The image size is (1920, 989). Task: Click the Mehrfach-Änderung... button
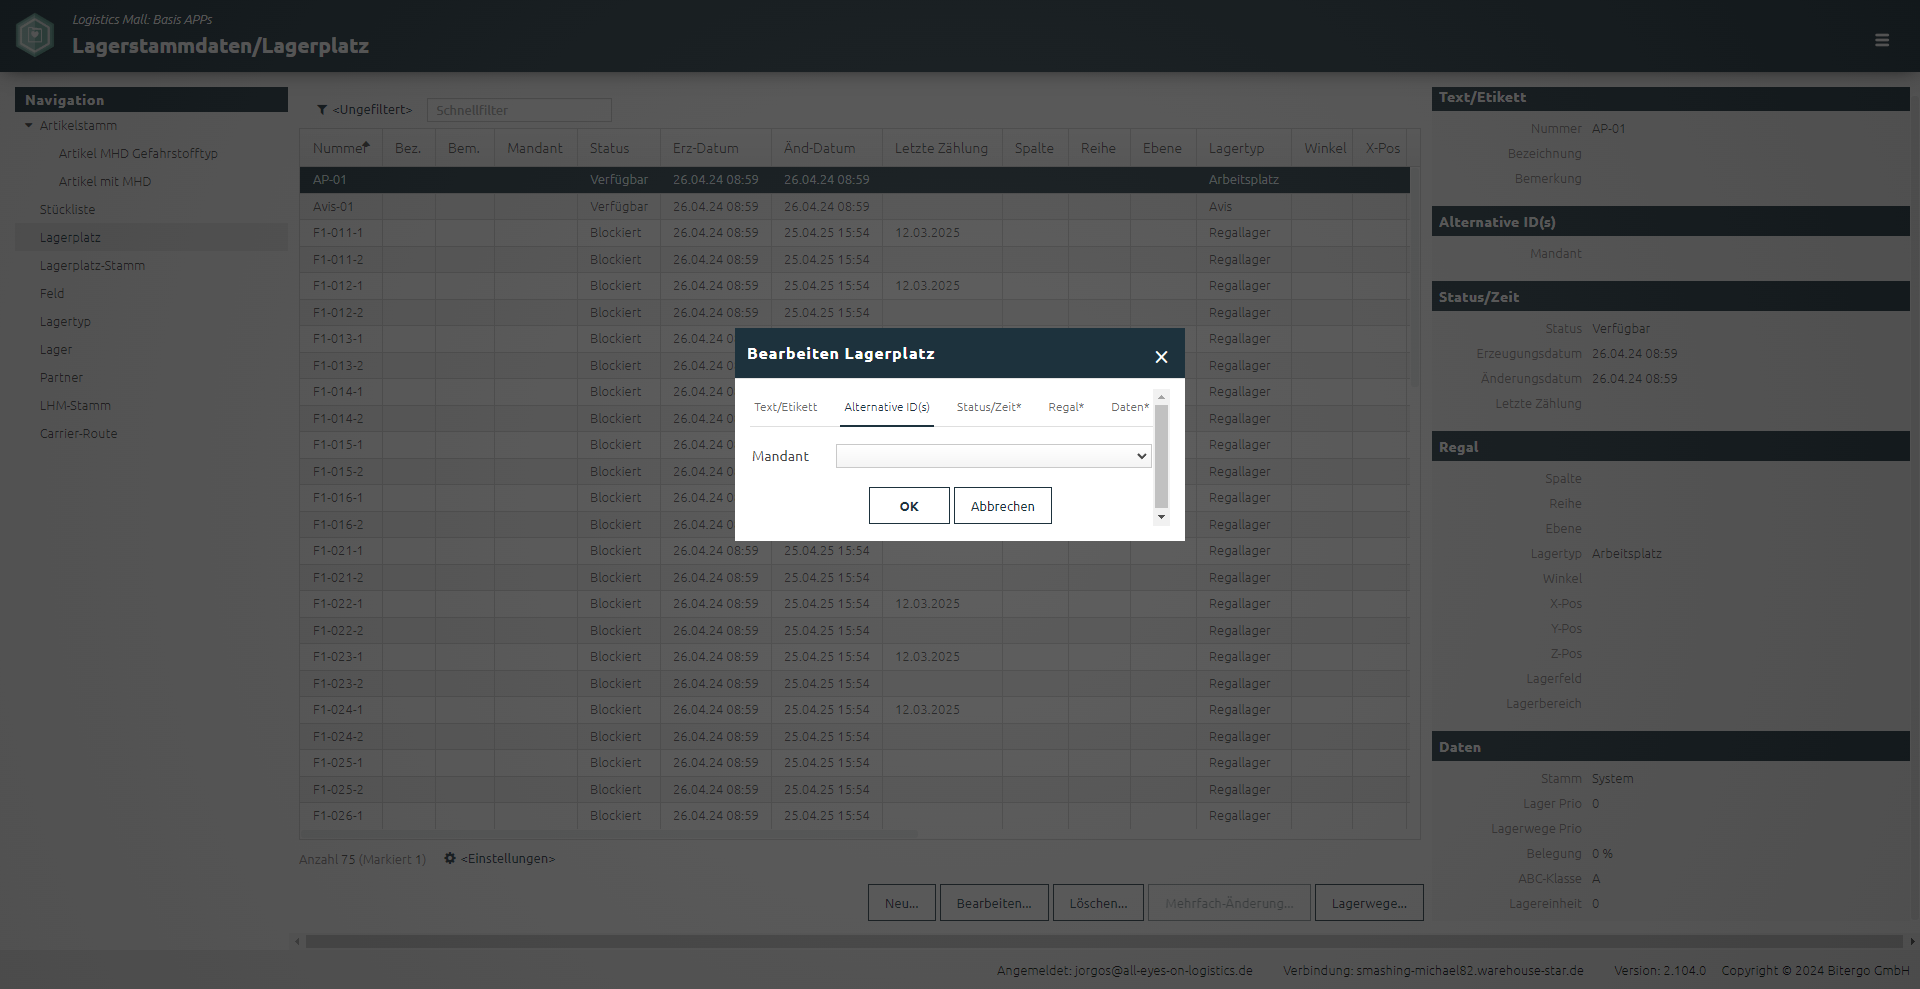coord(1229,903)
